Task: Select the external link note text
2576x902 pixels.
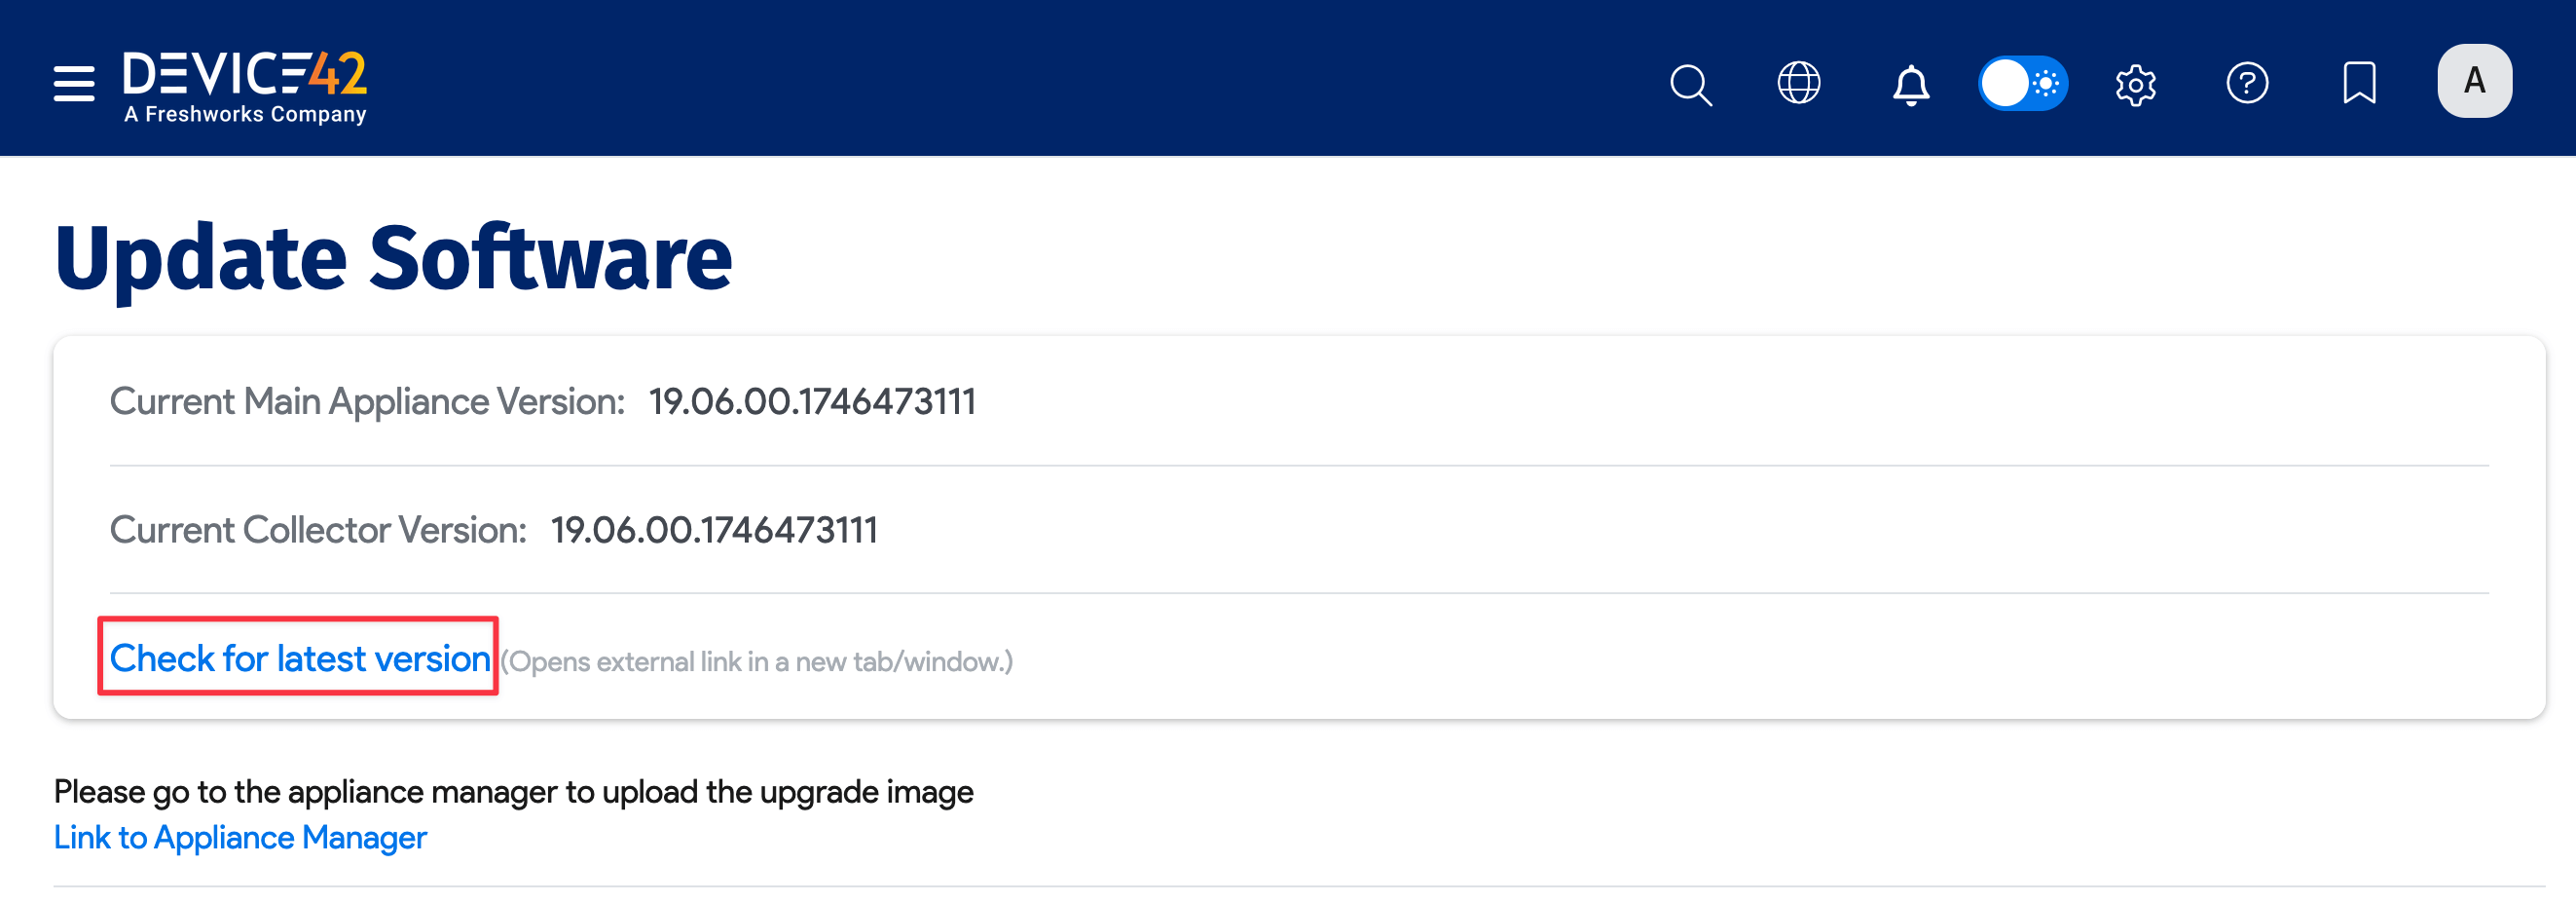Action: pos(758,661)
